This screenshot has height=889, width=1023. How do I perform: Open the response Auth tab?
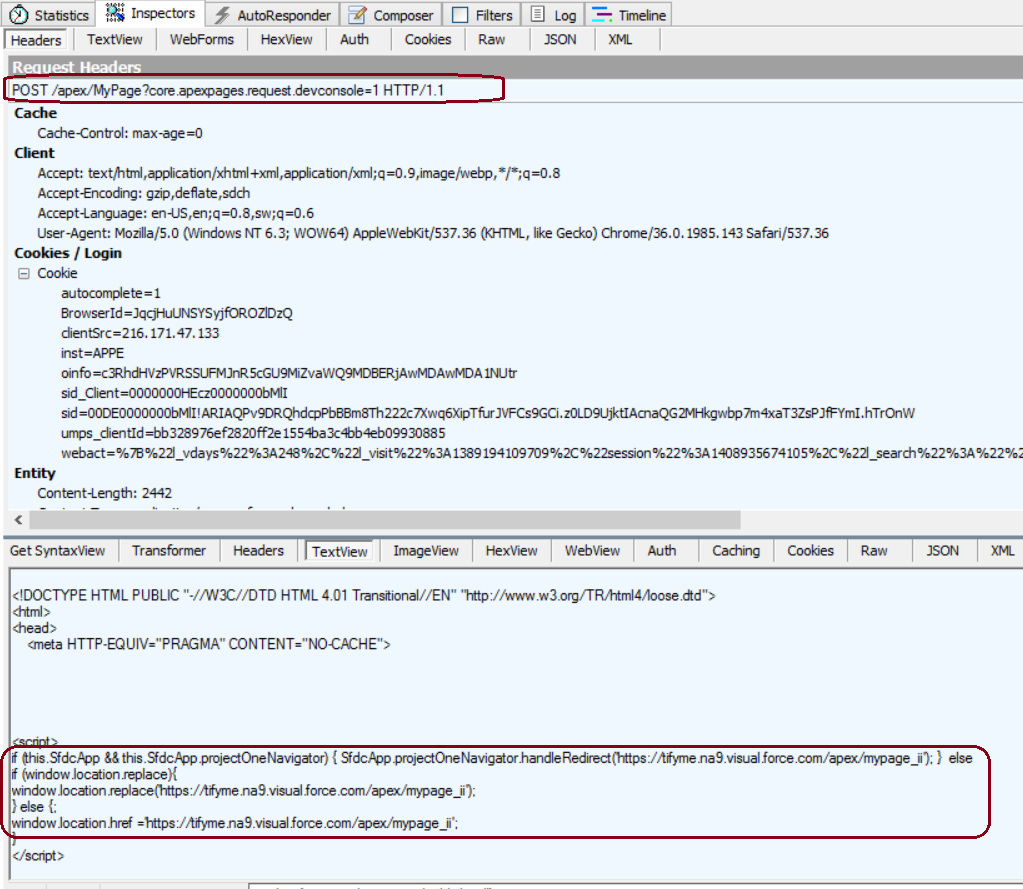pos(662,550)
